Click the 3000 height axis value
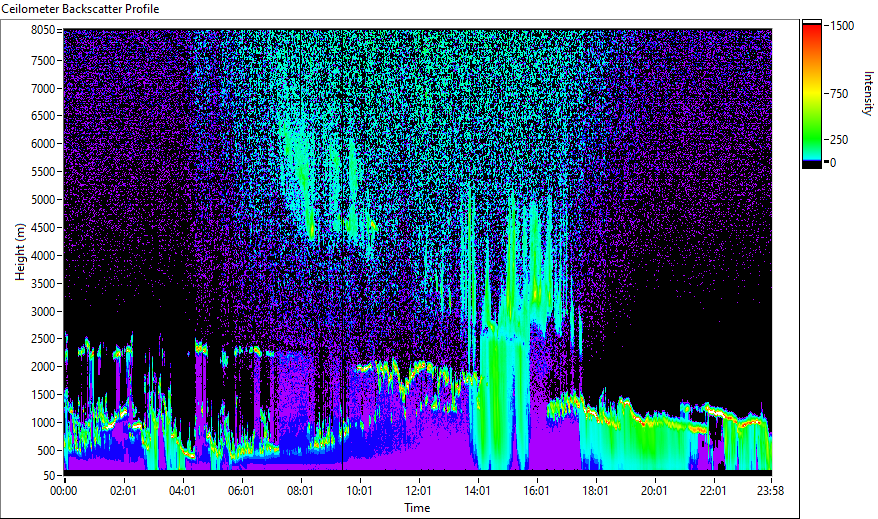Viewport: 878px width, 519px height. 43,312
